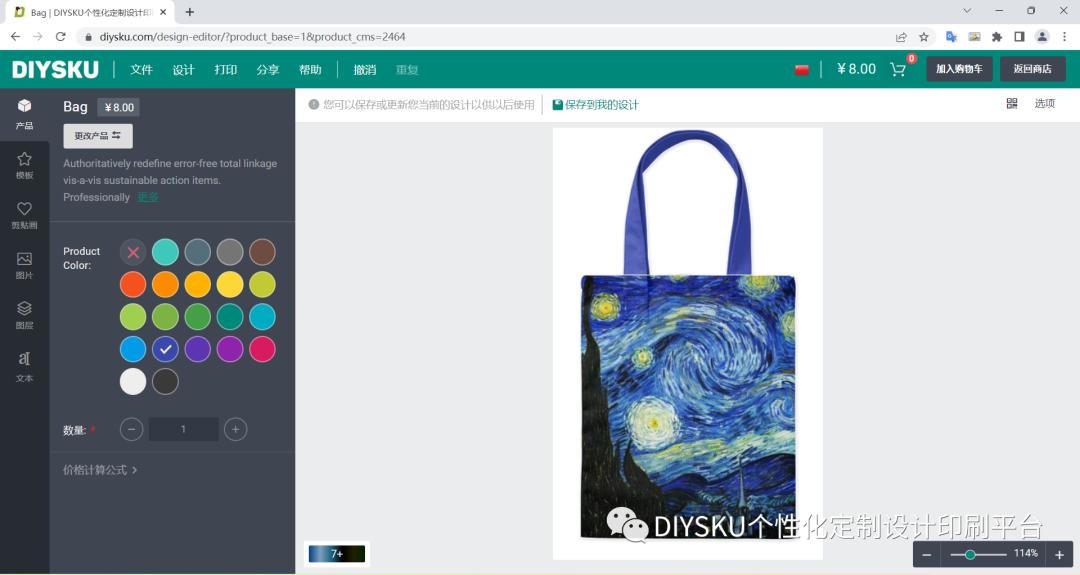Select the checked indigo product color swatch
Screen dimensions: 1080x575
click(x=165, y=349)
